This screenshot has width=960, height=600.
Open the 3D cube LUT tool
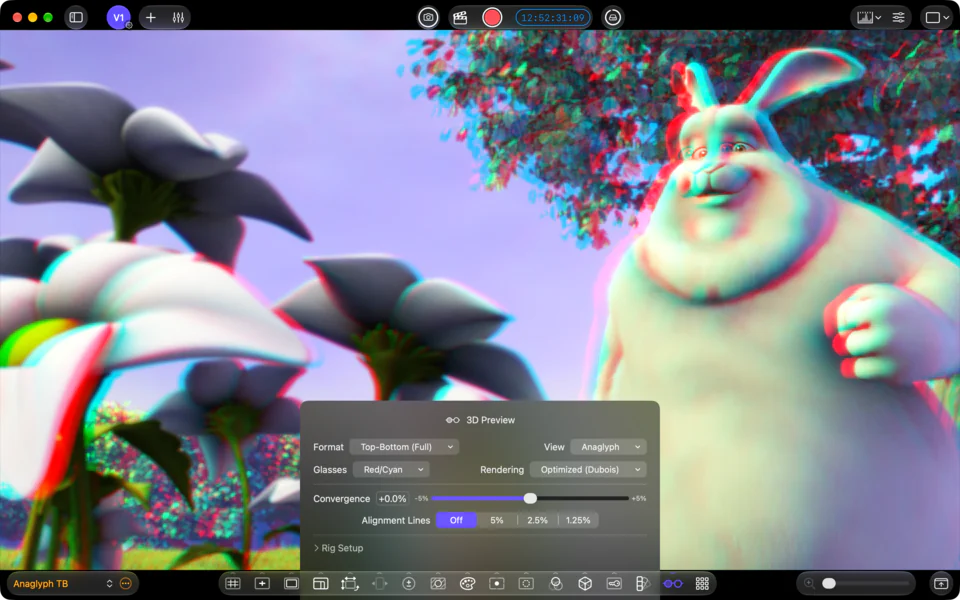tap(585, 583)
